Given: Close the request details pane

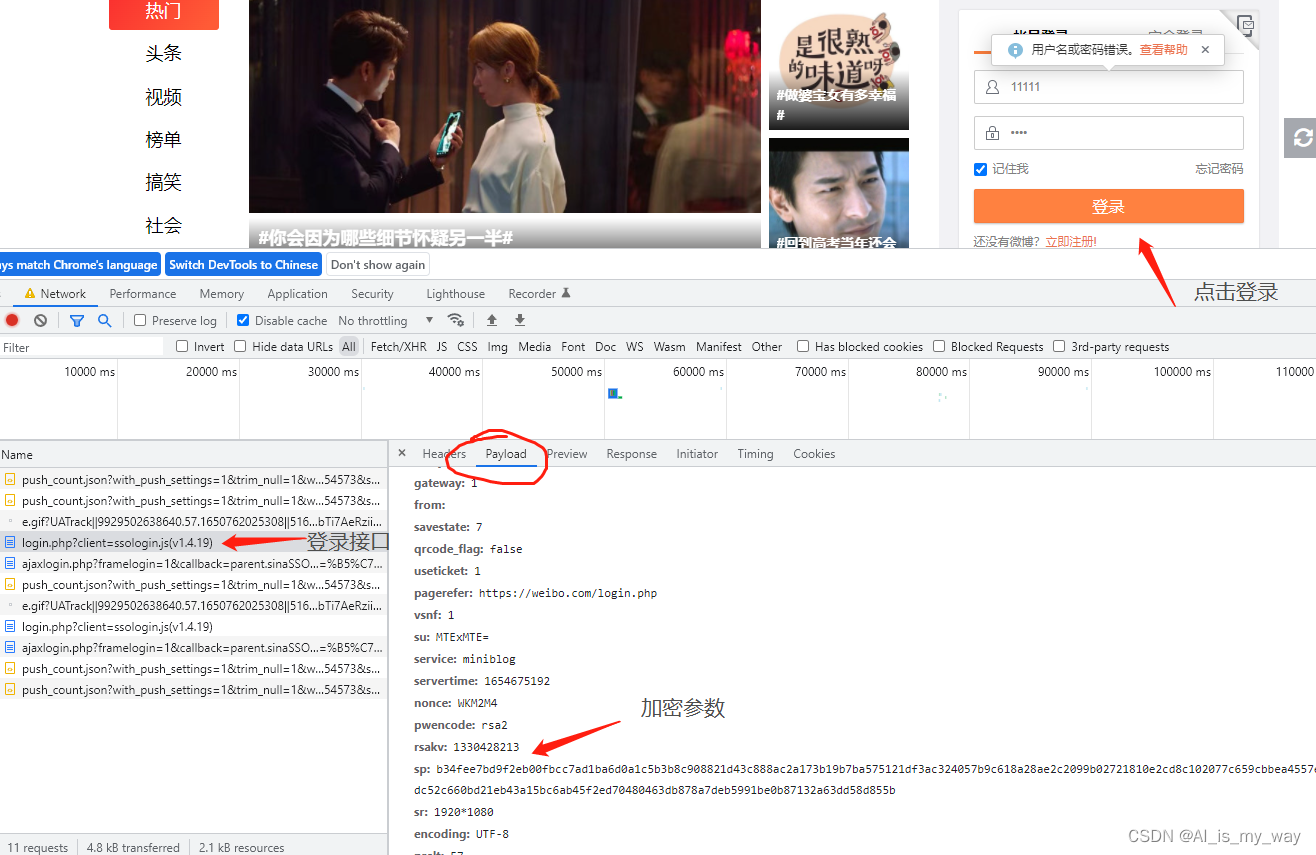Looking at the screenshot, I should tap(402, 453).
